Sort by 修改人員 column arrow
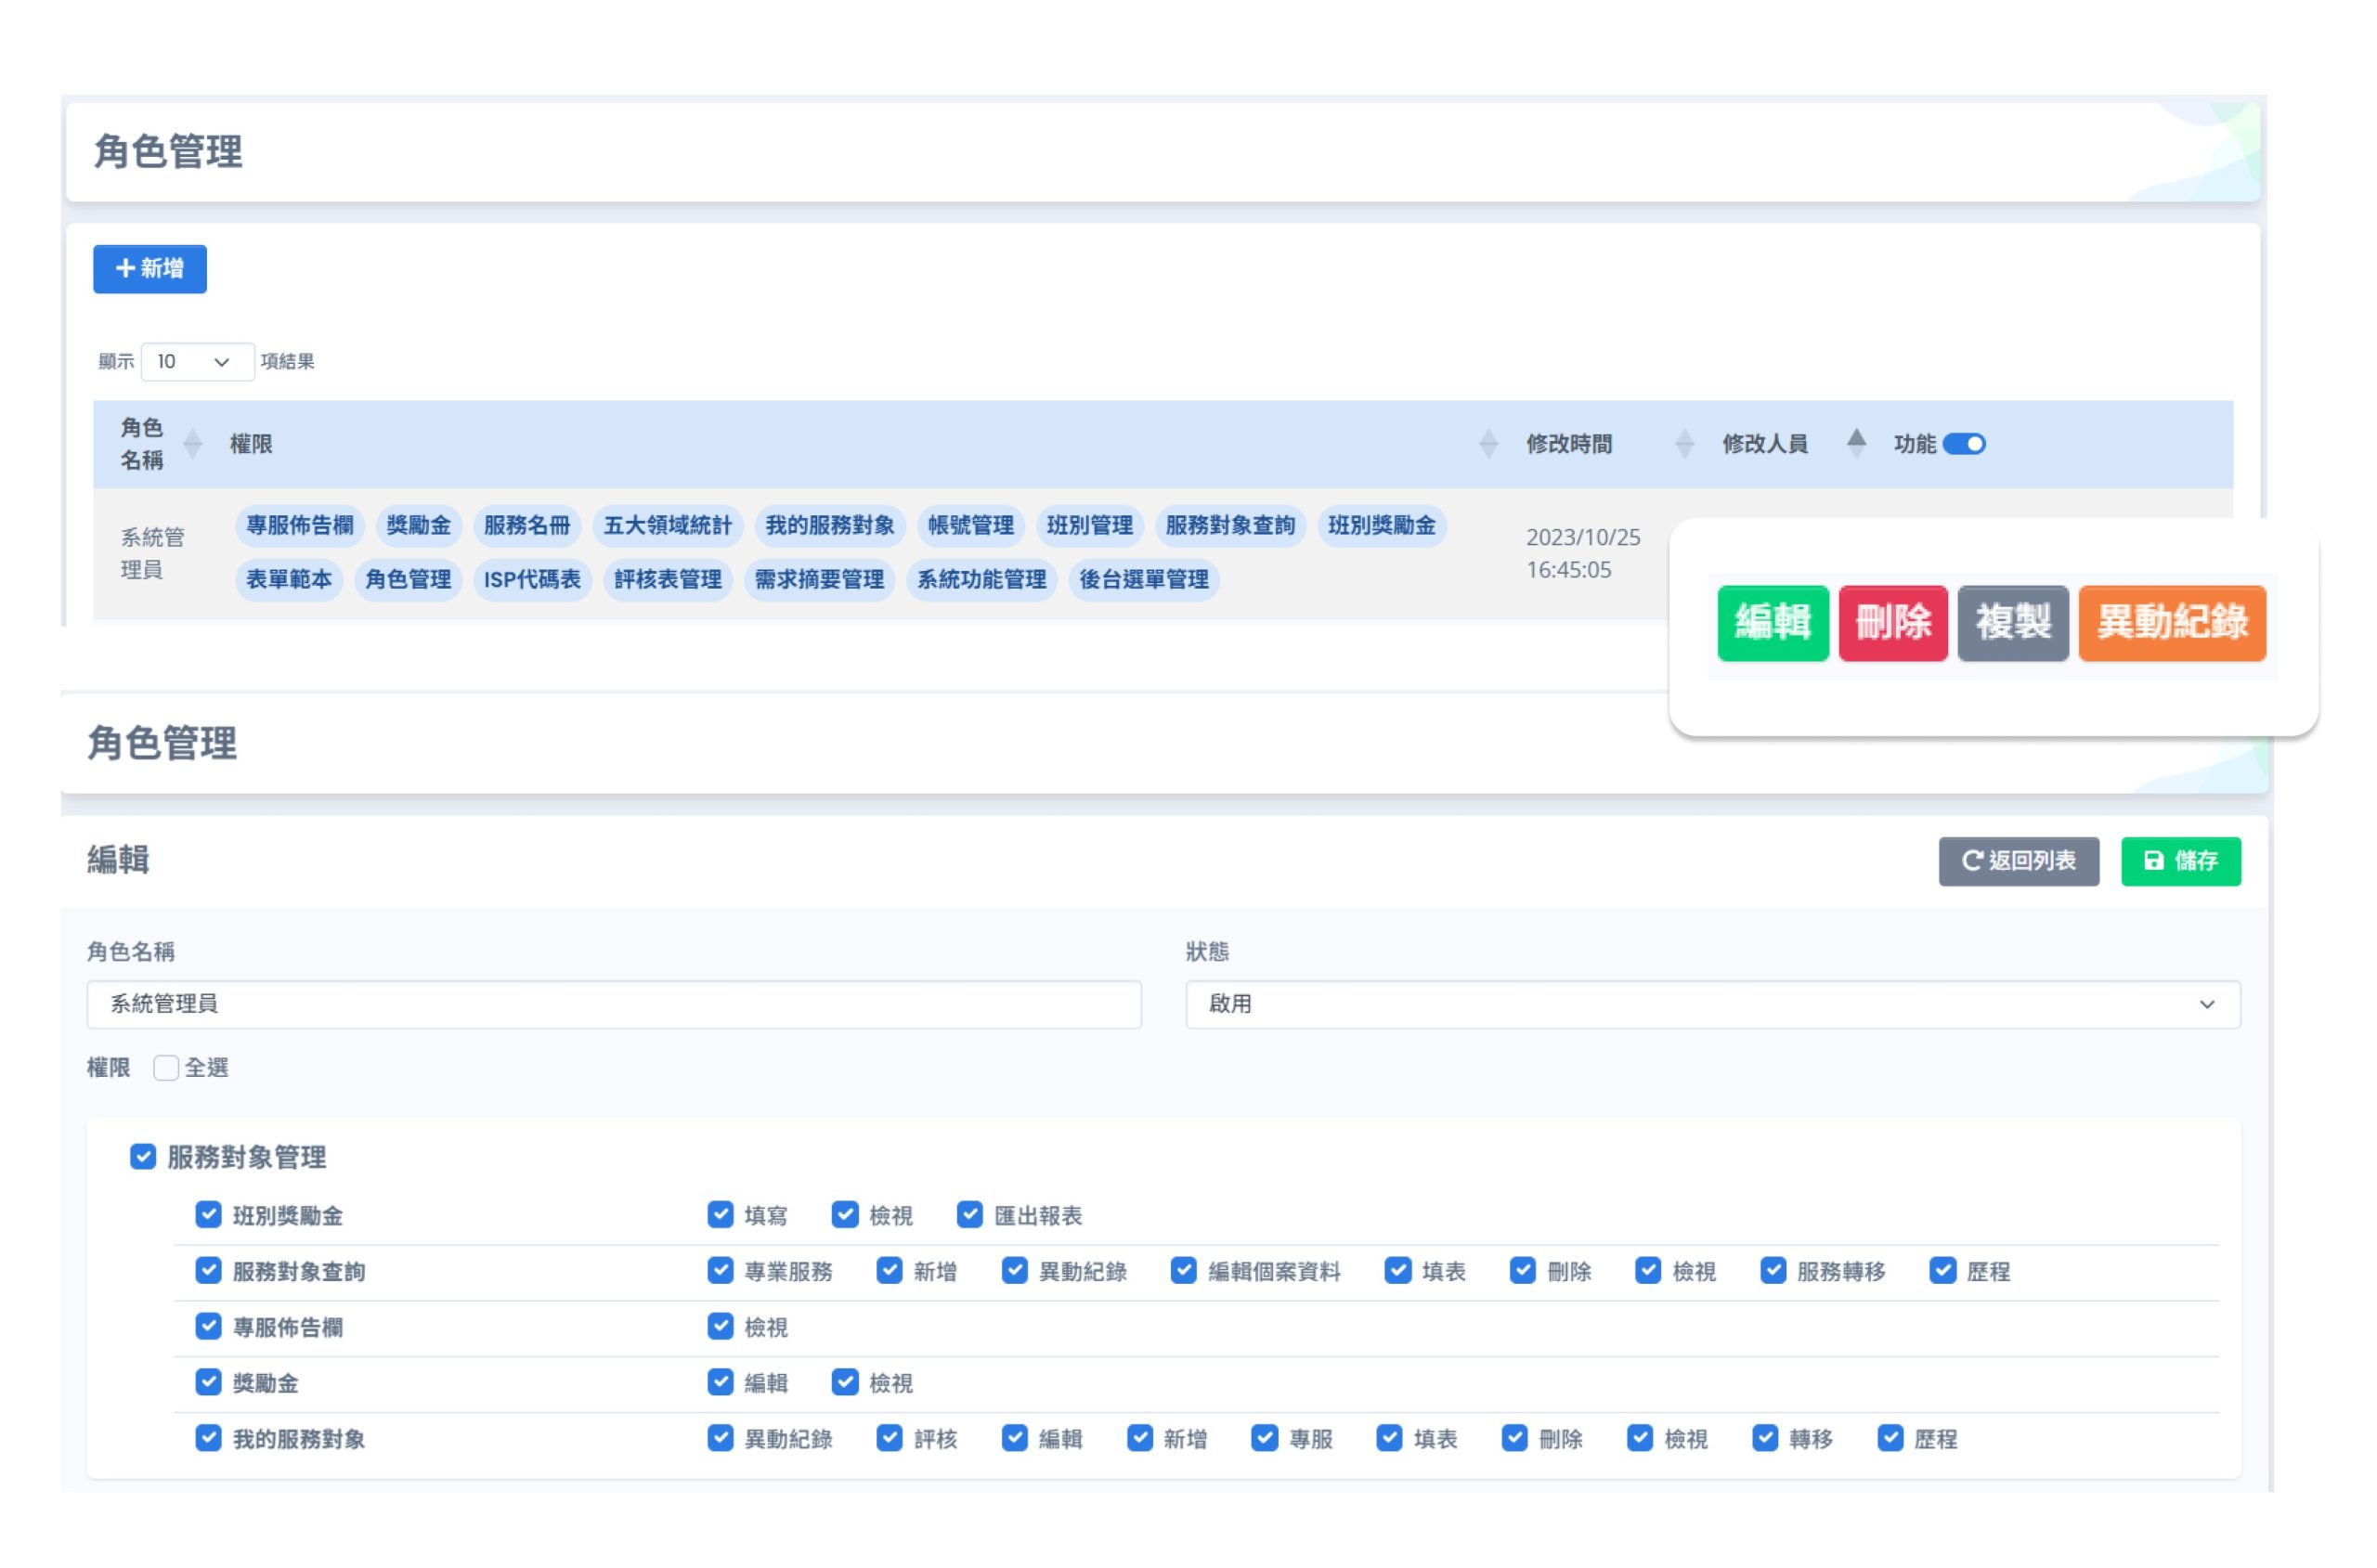The width and height of the screenshot is (2377, 1568). point(1855,442)
